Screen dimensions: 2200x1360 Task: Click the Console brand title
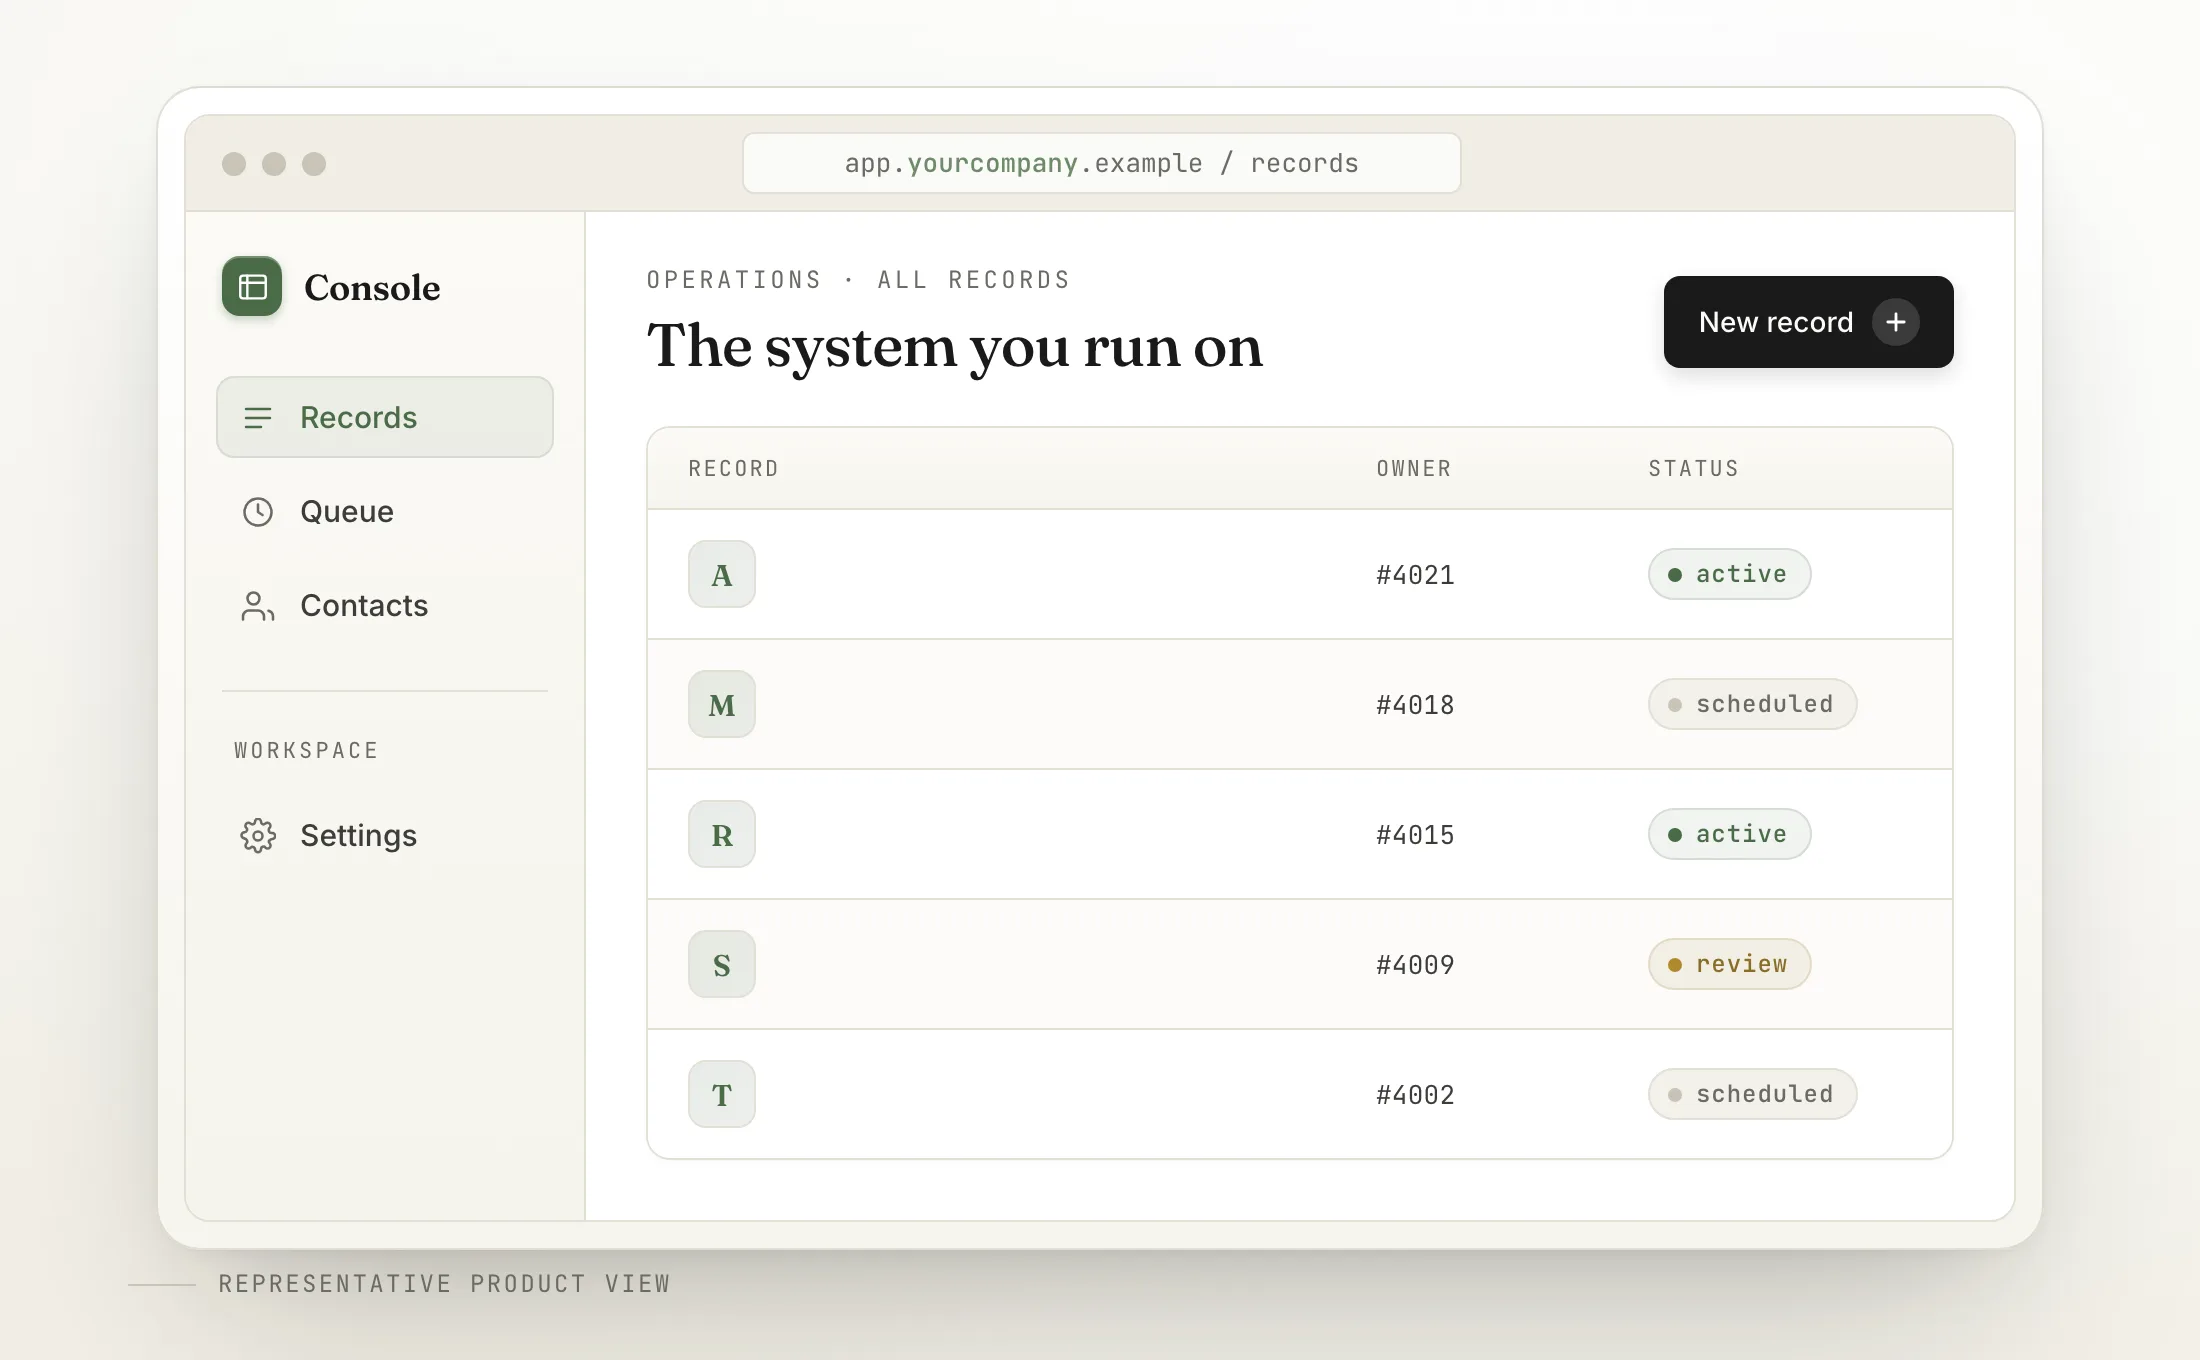[372, 288]
